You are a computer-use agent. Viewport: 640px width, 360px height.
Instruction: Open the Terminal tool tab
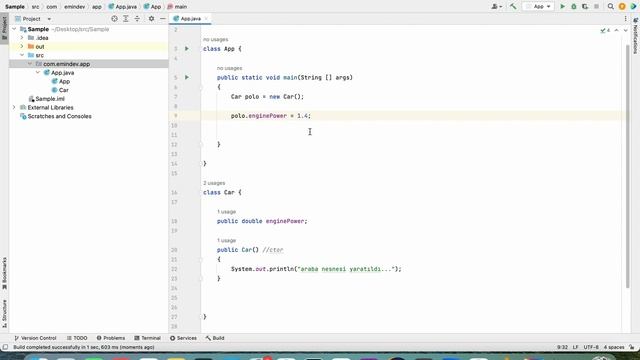tap(147, 338)
